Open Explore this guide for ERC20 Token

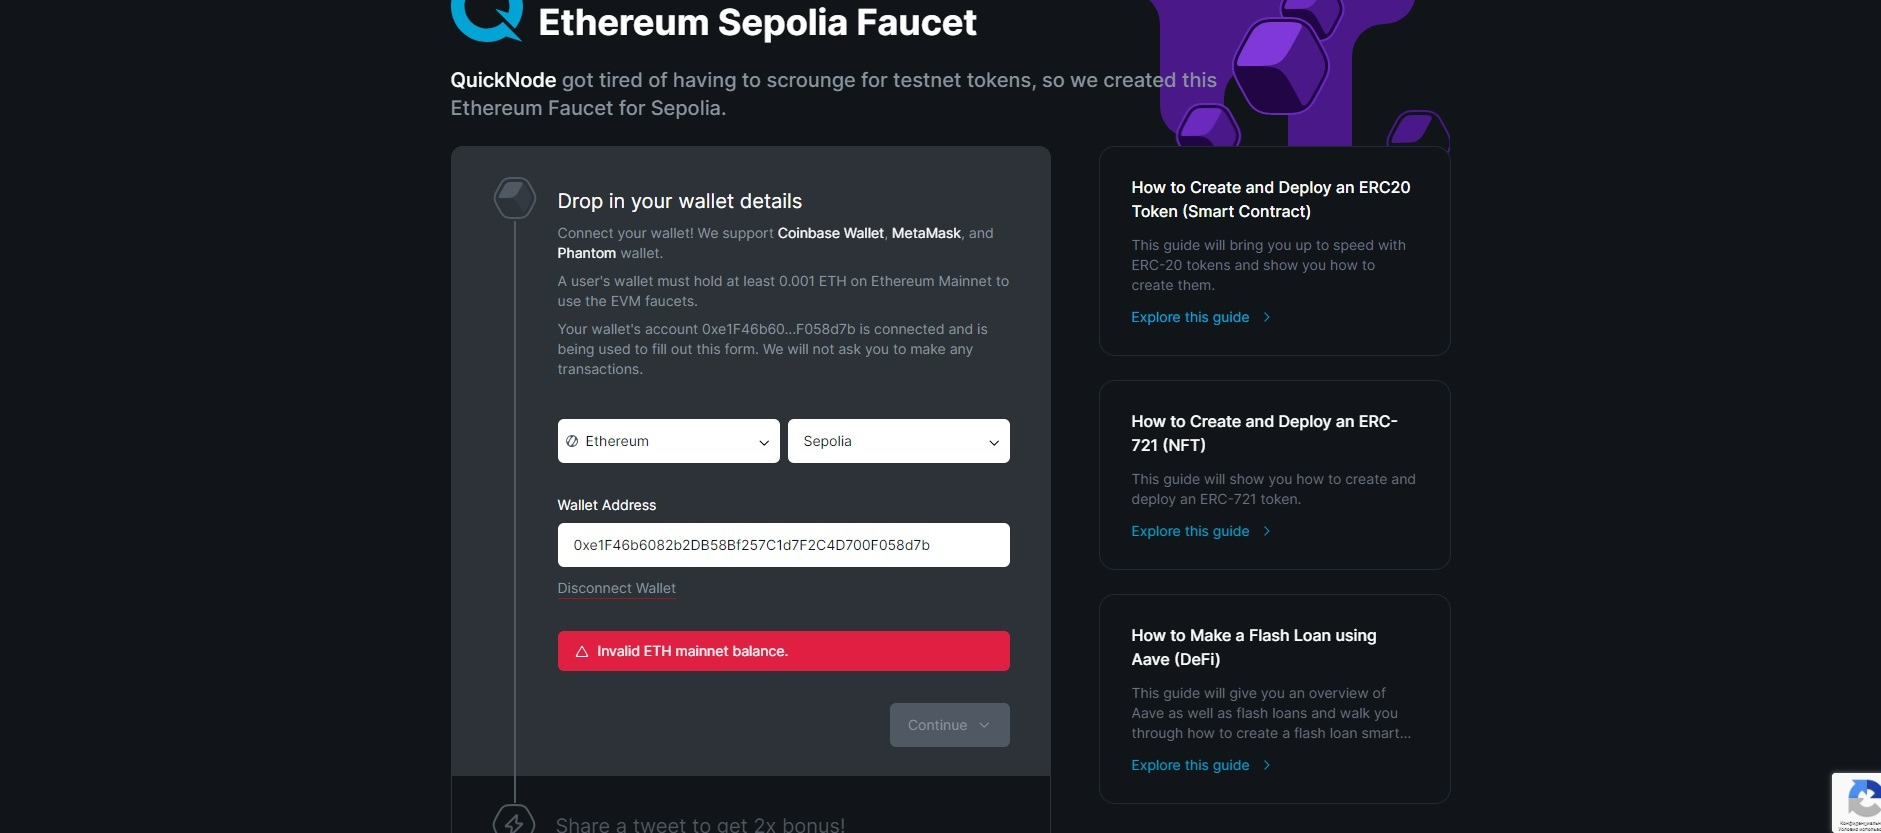[x=1190, y=317]
